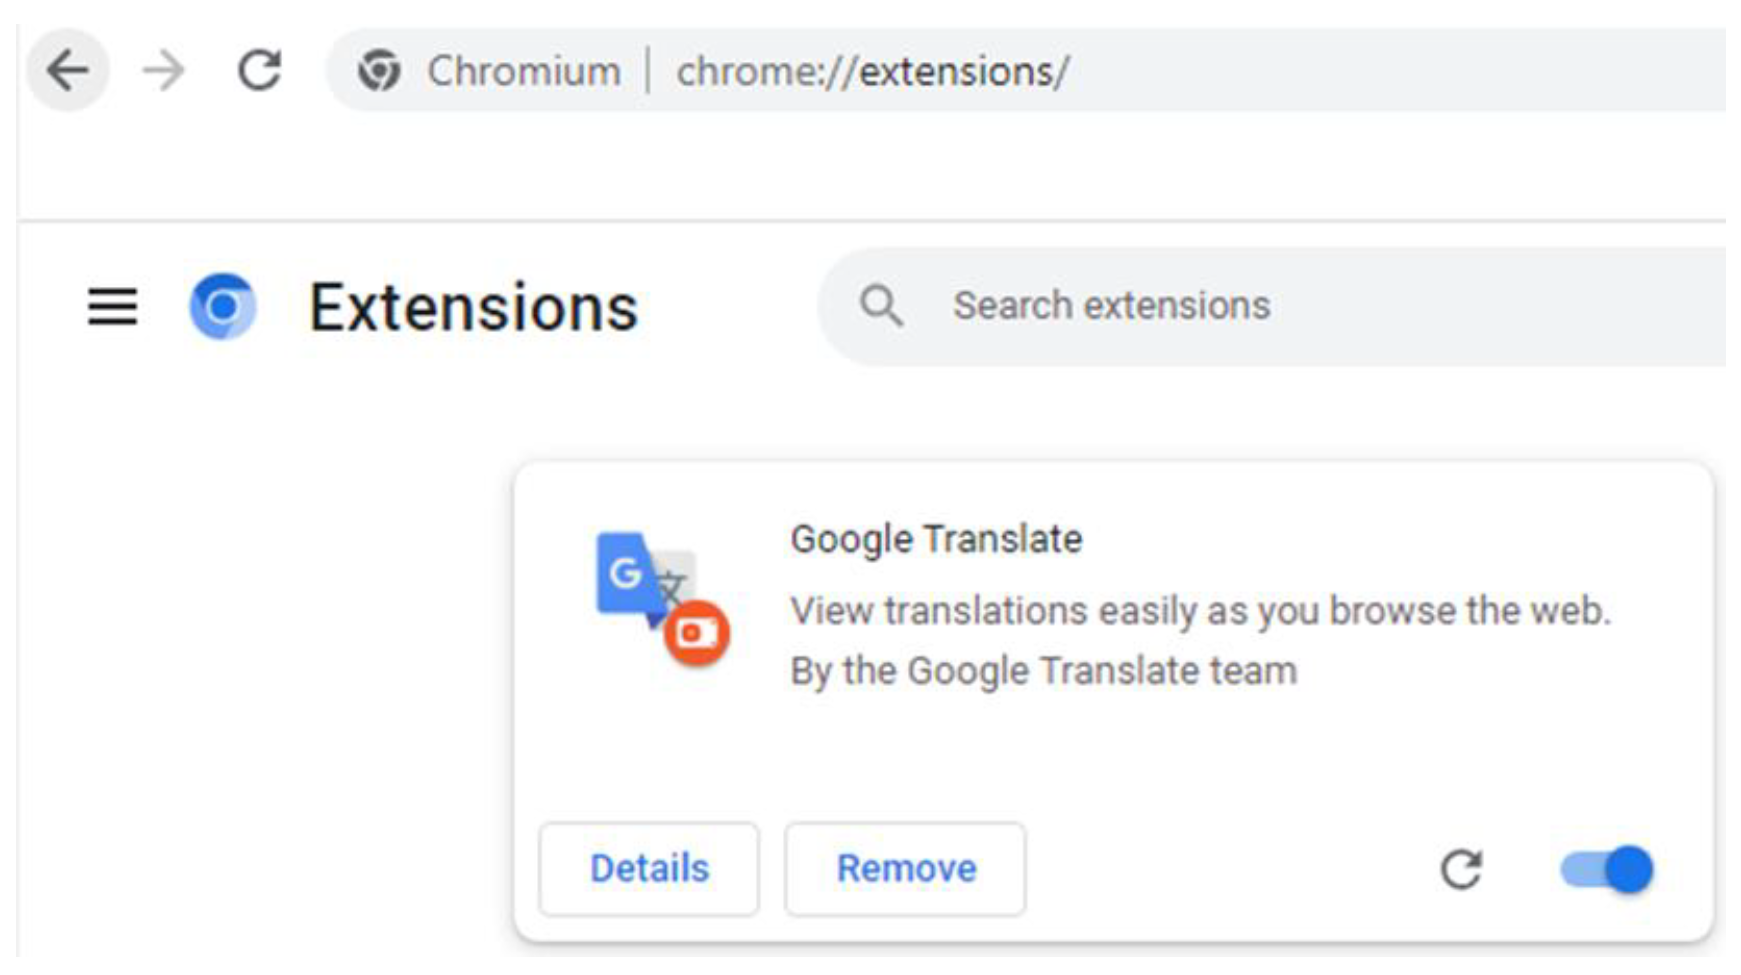Screen dimensions: 1741x975
Task: Click the Extensions page heading
Action: [x=473, y=307]
